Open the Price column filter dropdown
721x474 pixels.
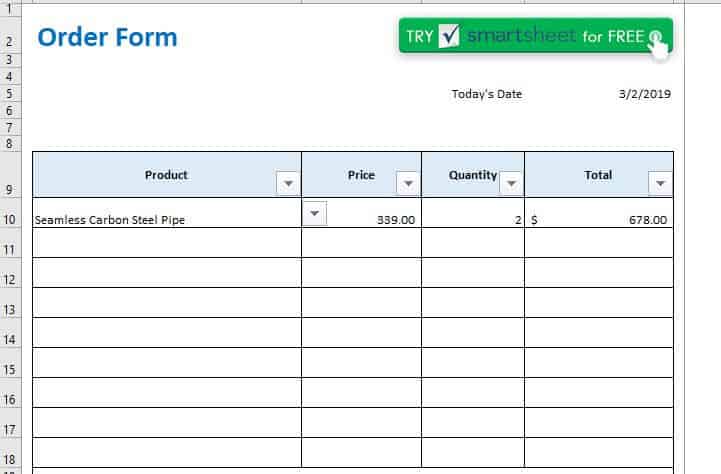408,184
